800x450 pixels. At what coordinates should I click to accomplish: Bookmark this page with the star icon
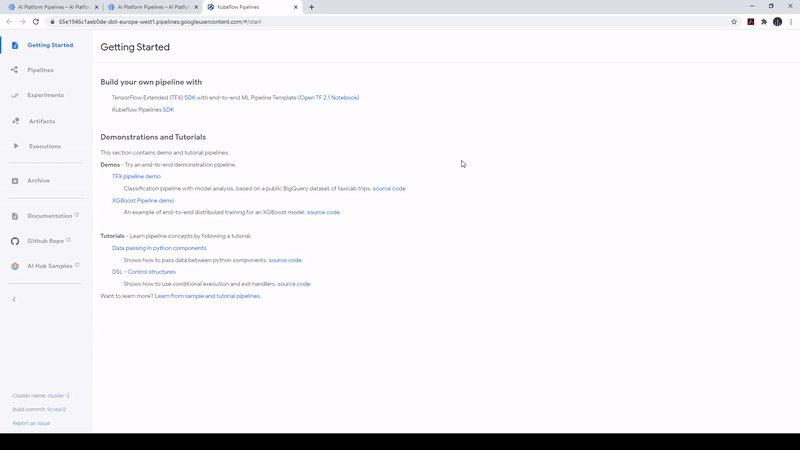coord(734,22)
